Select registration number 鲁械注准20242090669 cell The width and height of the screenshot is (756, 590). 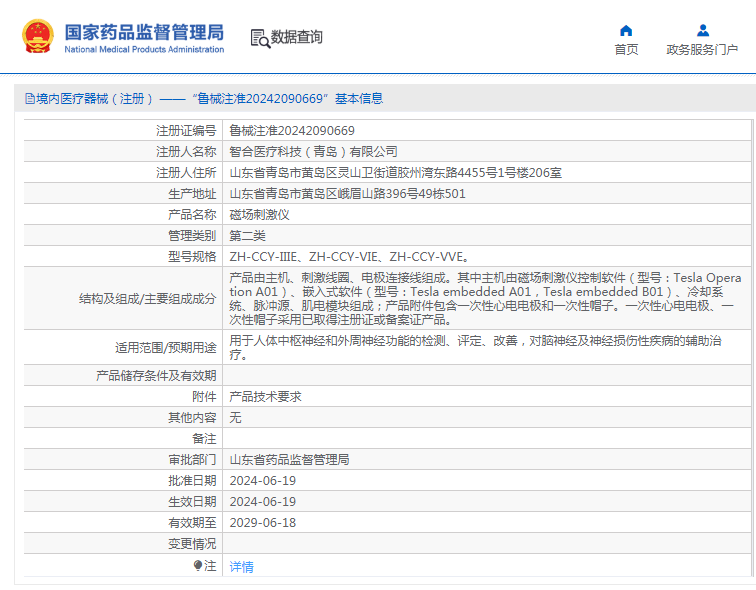pyautogui.click(x=292, y=131)
